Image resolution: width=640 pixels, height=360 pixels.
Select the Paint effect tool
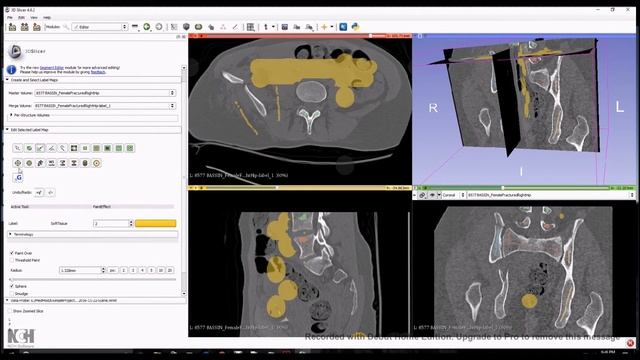(40, 148)
